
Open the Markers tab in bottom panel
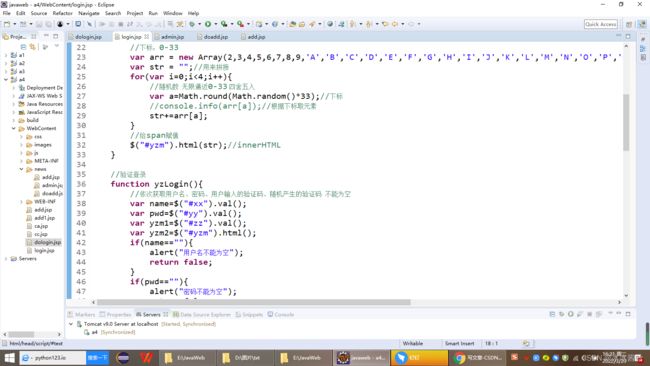click(x=81, y=315)
